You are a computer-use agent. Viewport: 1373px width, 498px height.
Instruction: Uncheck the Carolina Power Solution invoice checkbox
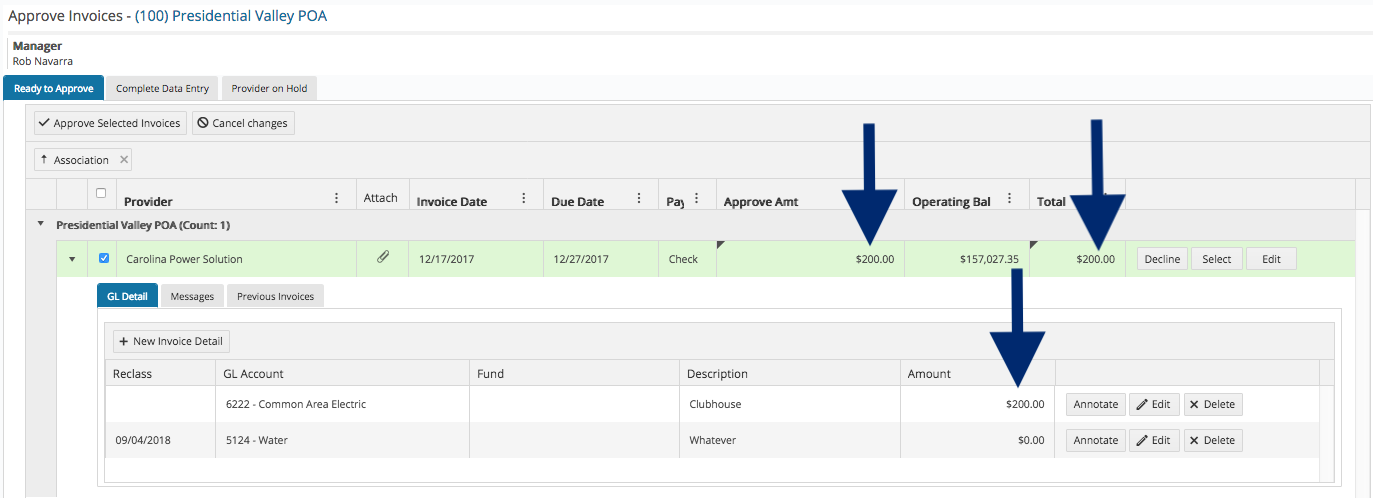point(104,259)
